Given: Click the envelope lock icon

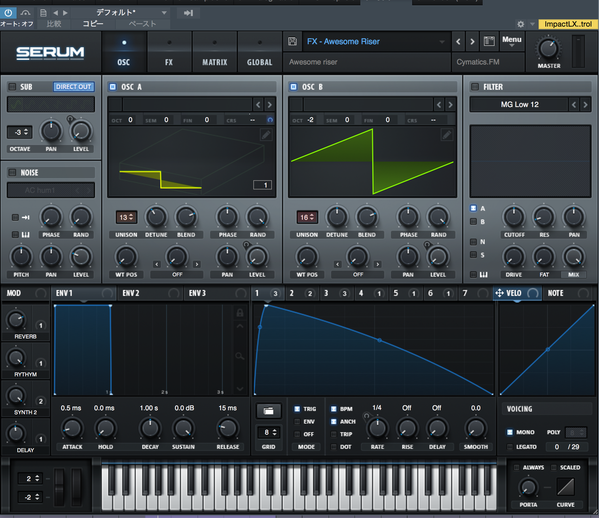Looking at the screenshot, I should point(240,313).
